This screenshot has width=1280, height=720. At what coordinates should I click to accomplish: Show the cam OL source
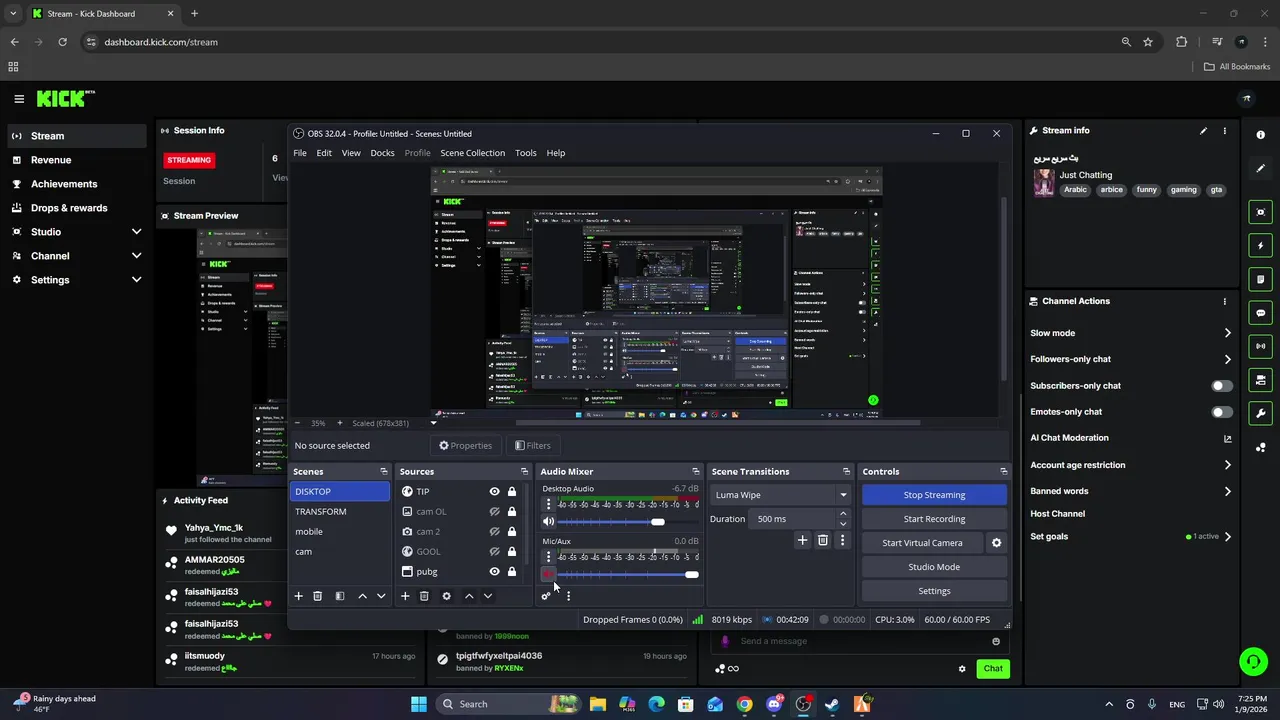click(494, 512)
